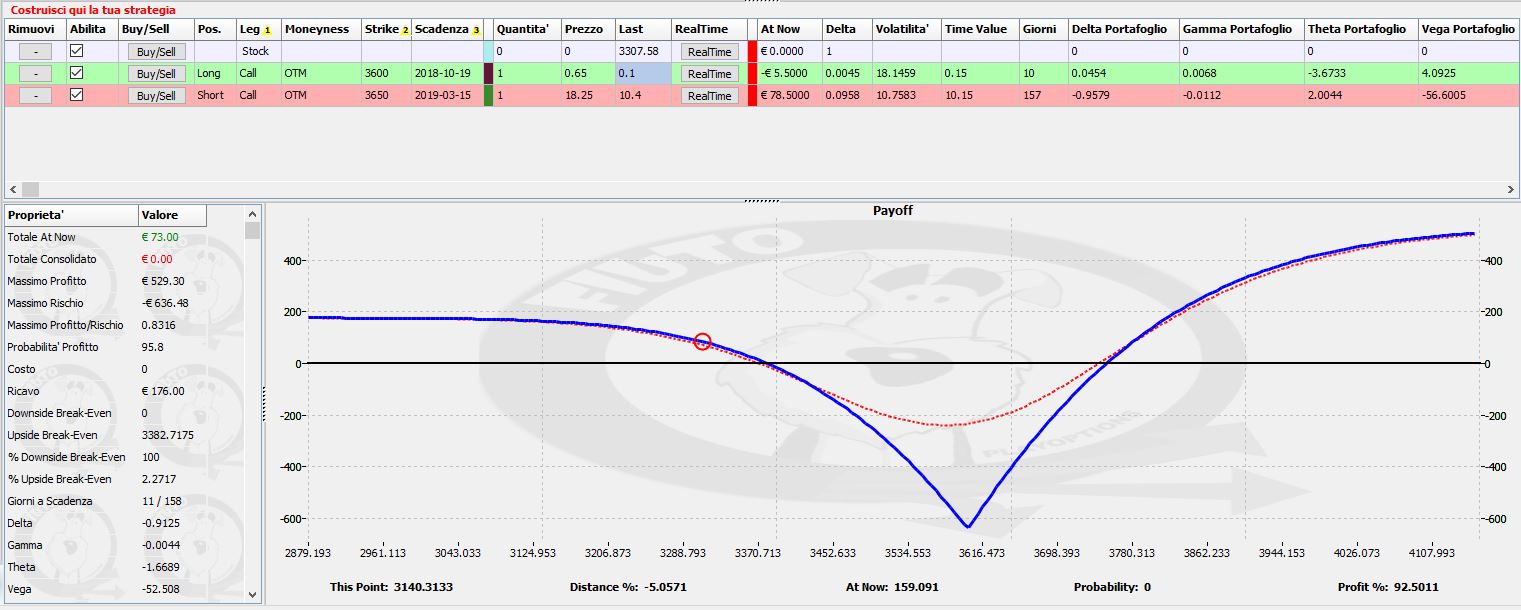1521x610 pixels.
Task: Uncheck Abilita for the Long Call leg
Action: pos(76,72)
